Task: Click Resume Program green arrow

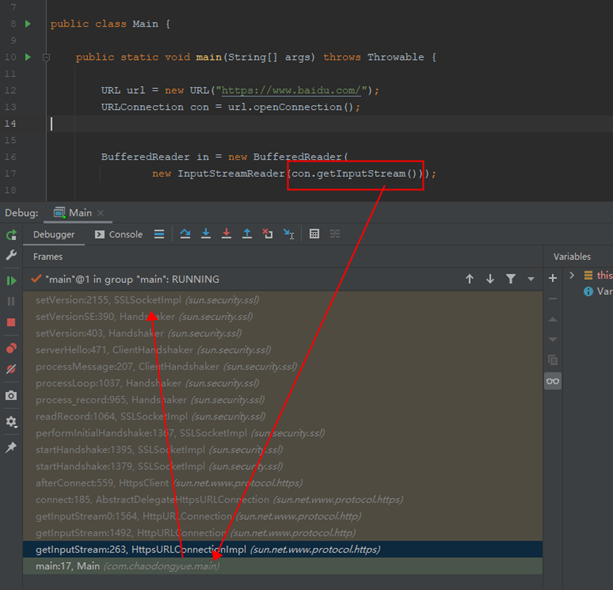Action: coord(11,280)
